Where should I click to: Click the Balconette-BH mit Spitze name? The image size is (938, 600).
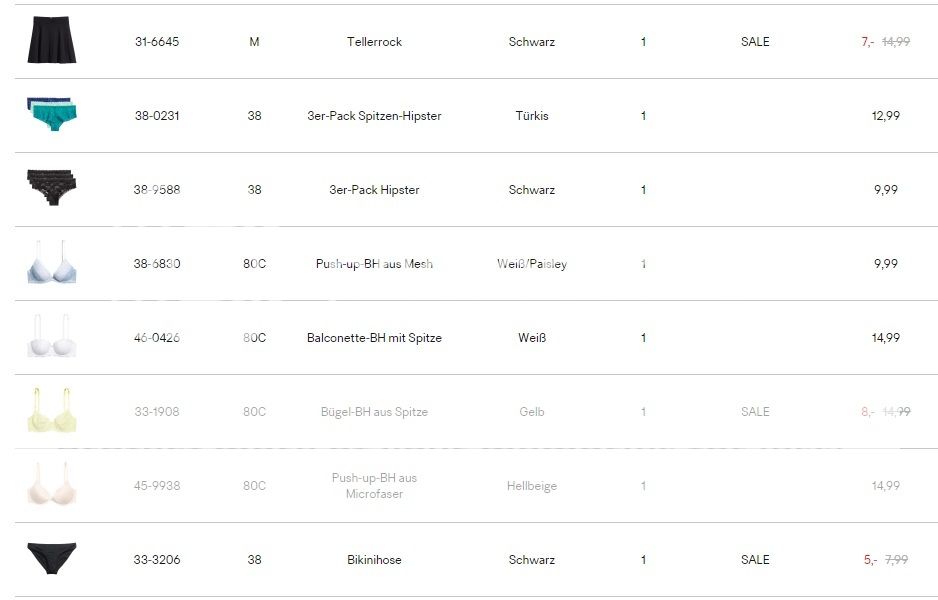[374, 338]
